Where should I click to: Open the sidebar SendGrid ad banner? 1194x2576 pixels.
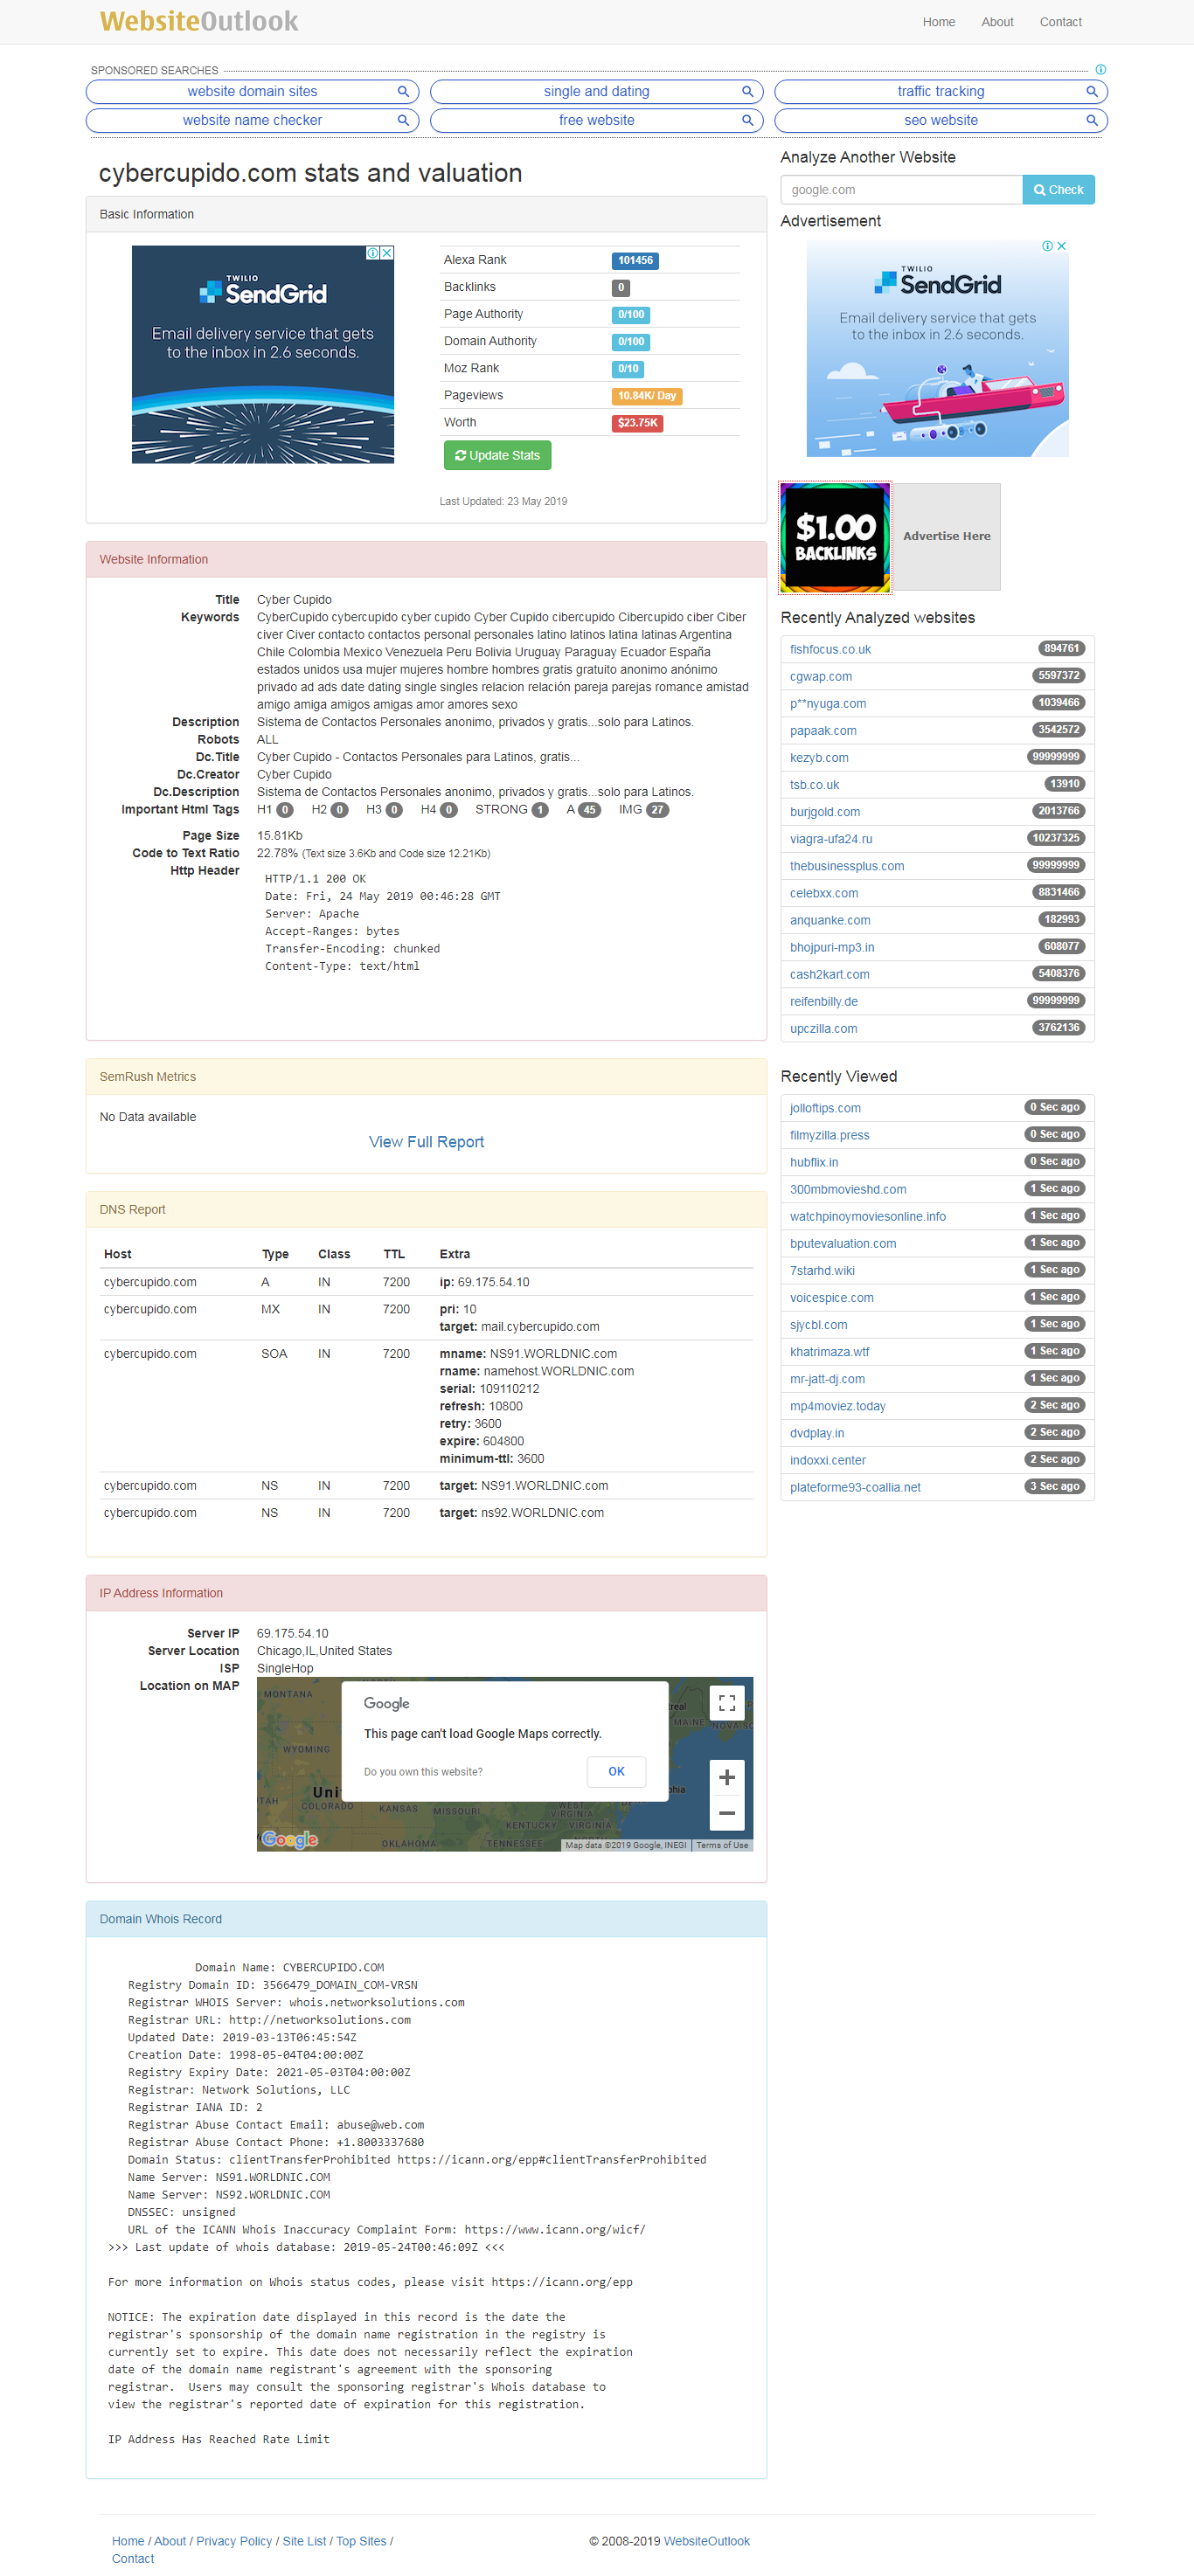coord(937,348)
